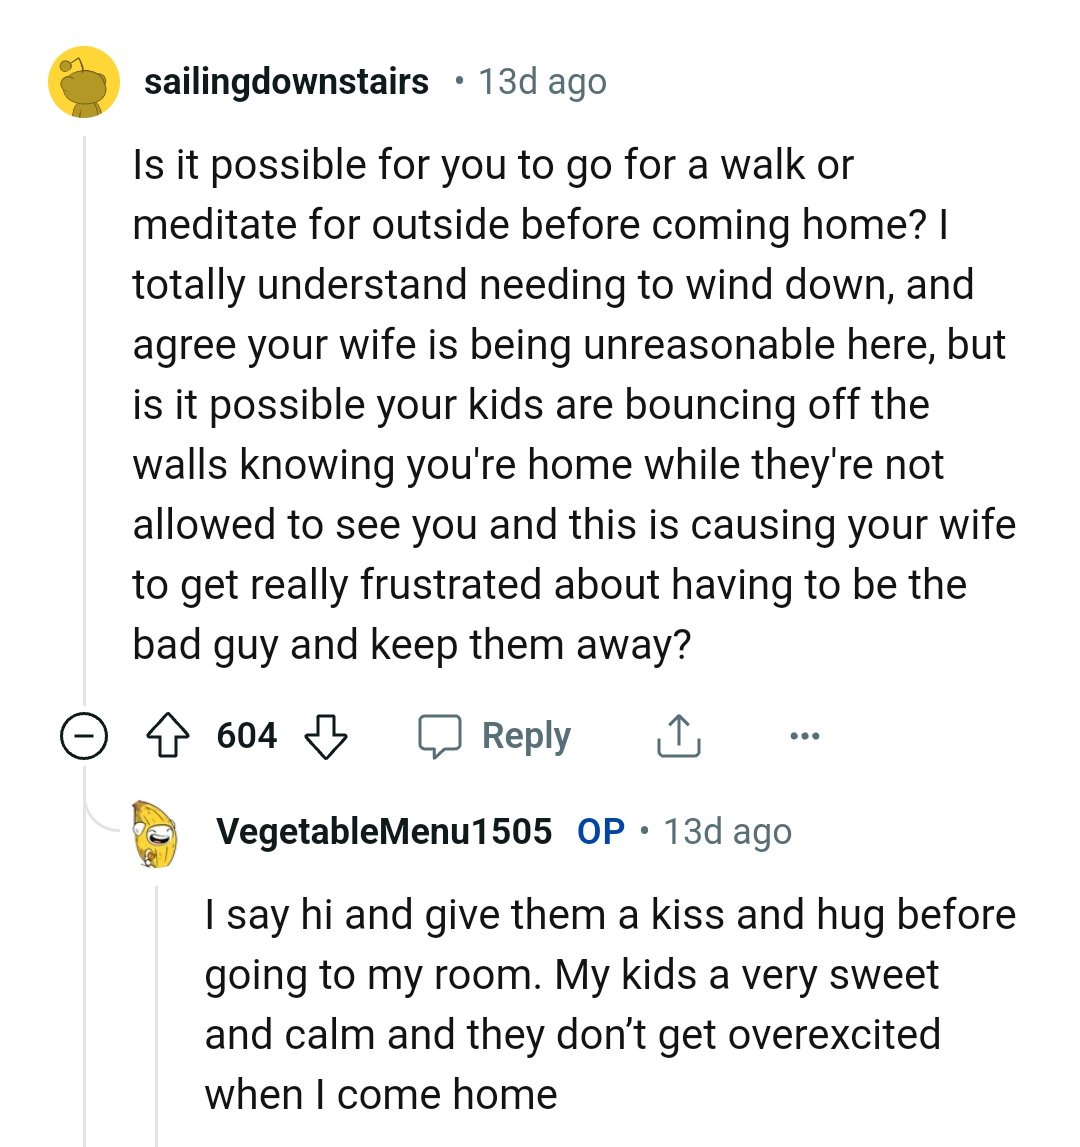Collapse sailingdownstairs' comment thread
1080x1147 pixels.
pyautogui.click(x=84, y=735)
